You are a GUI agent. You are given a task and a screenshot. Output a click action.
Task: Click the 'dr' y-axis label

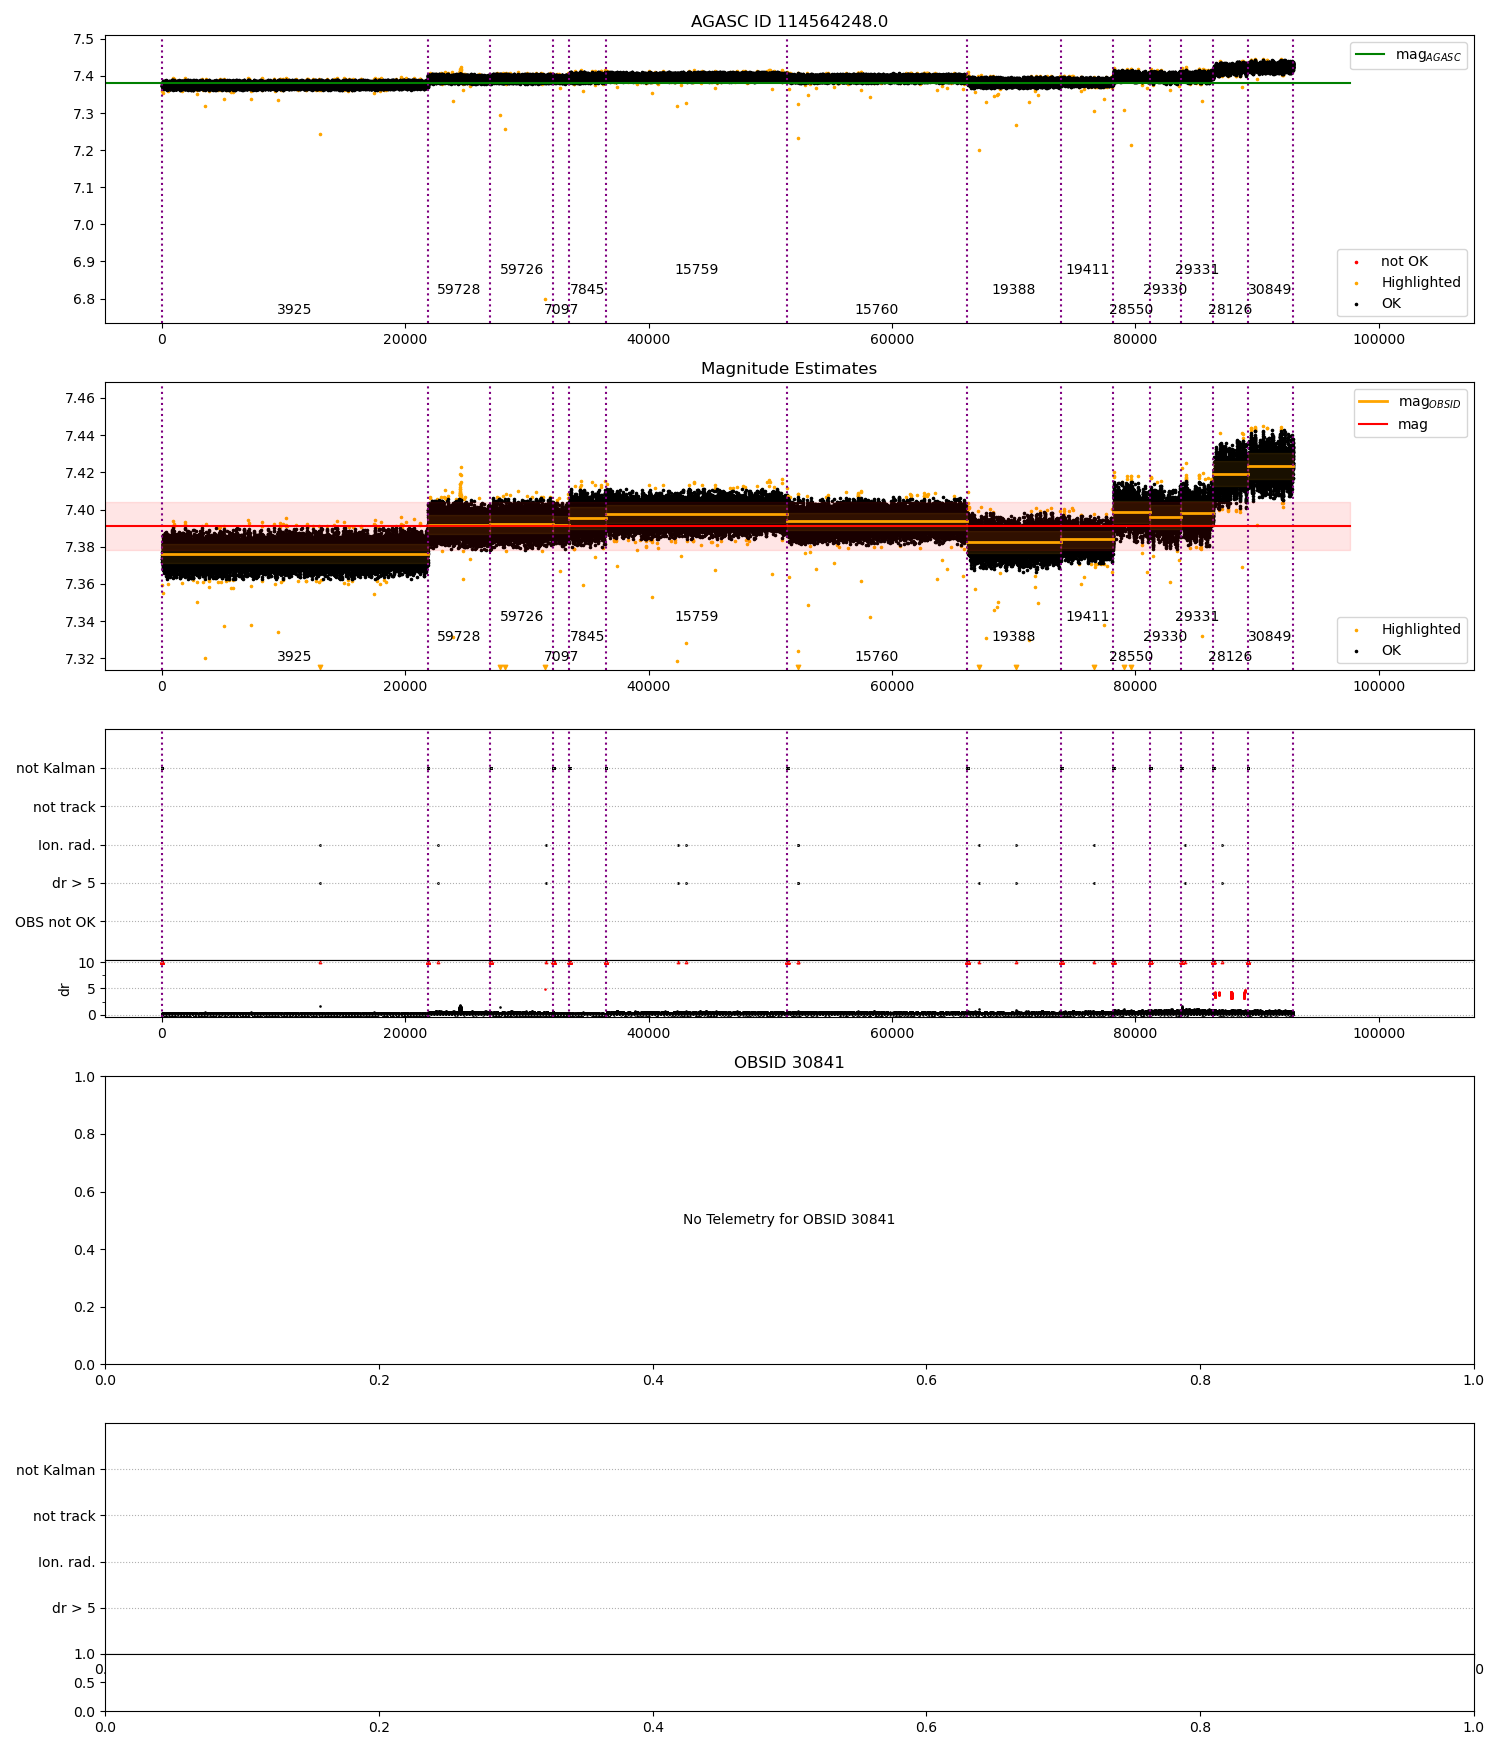click(65, 989)
